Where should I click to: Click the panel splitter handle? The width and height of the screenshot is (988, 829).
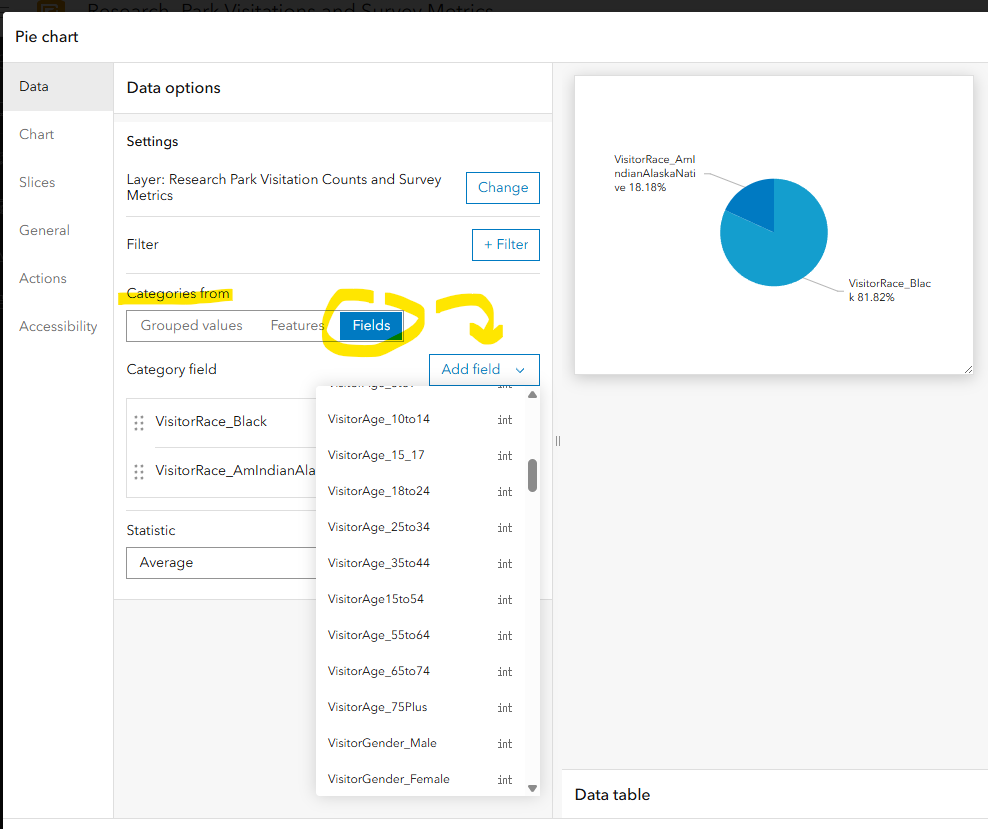(558, 441)
